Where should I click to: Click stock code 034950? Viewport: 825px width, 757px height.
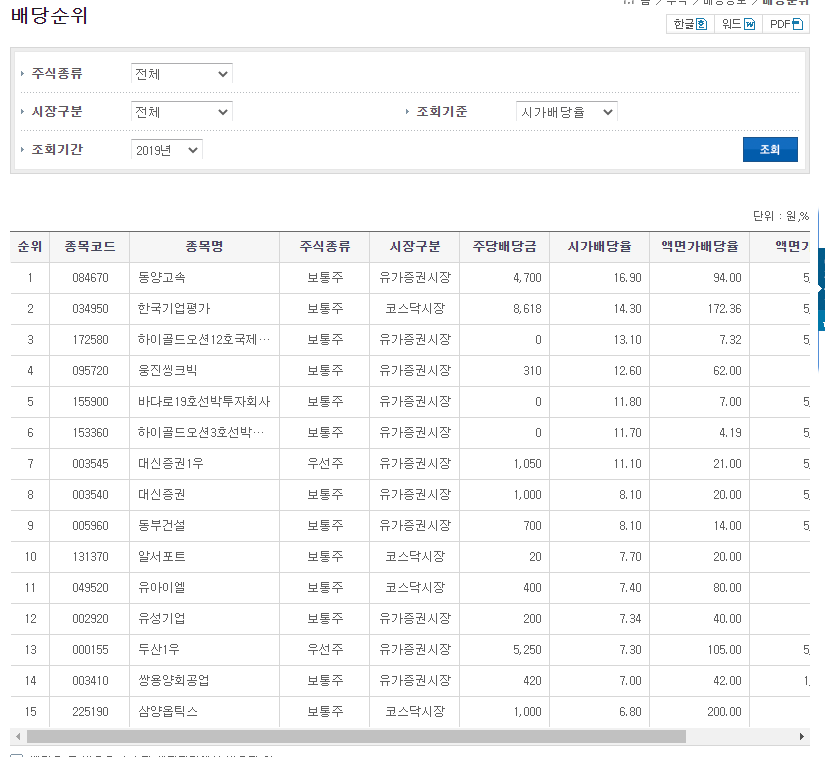coord(90,309)
